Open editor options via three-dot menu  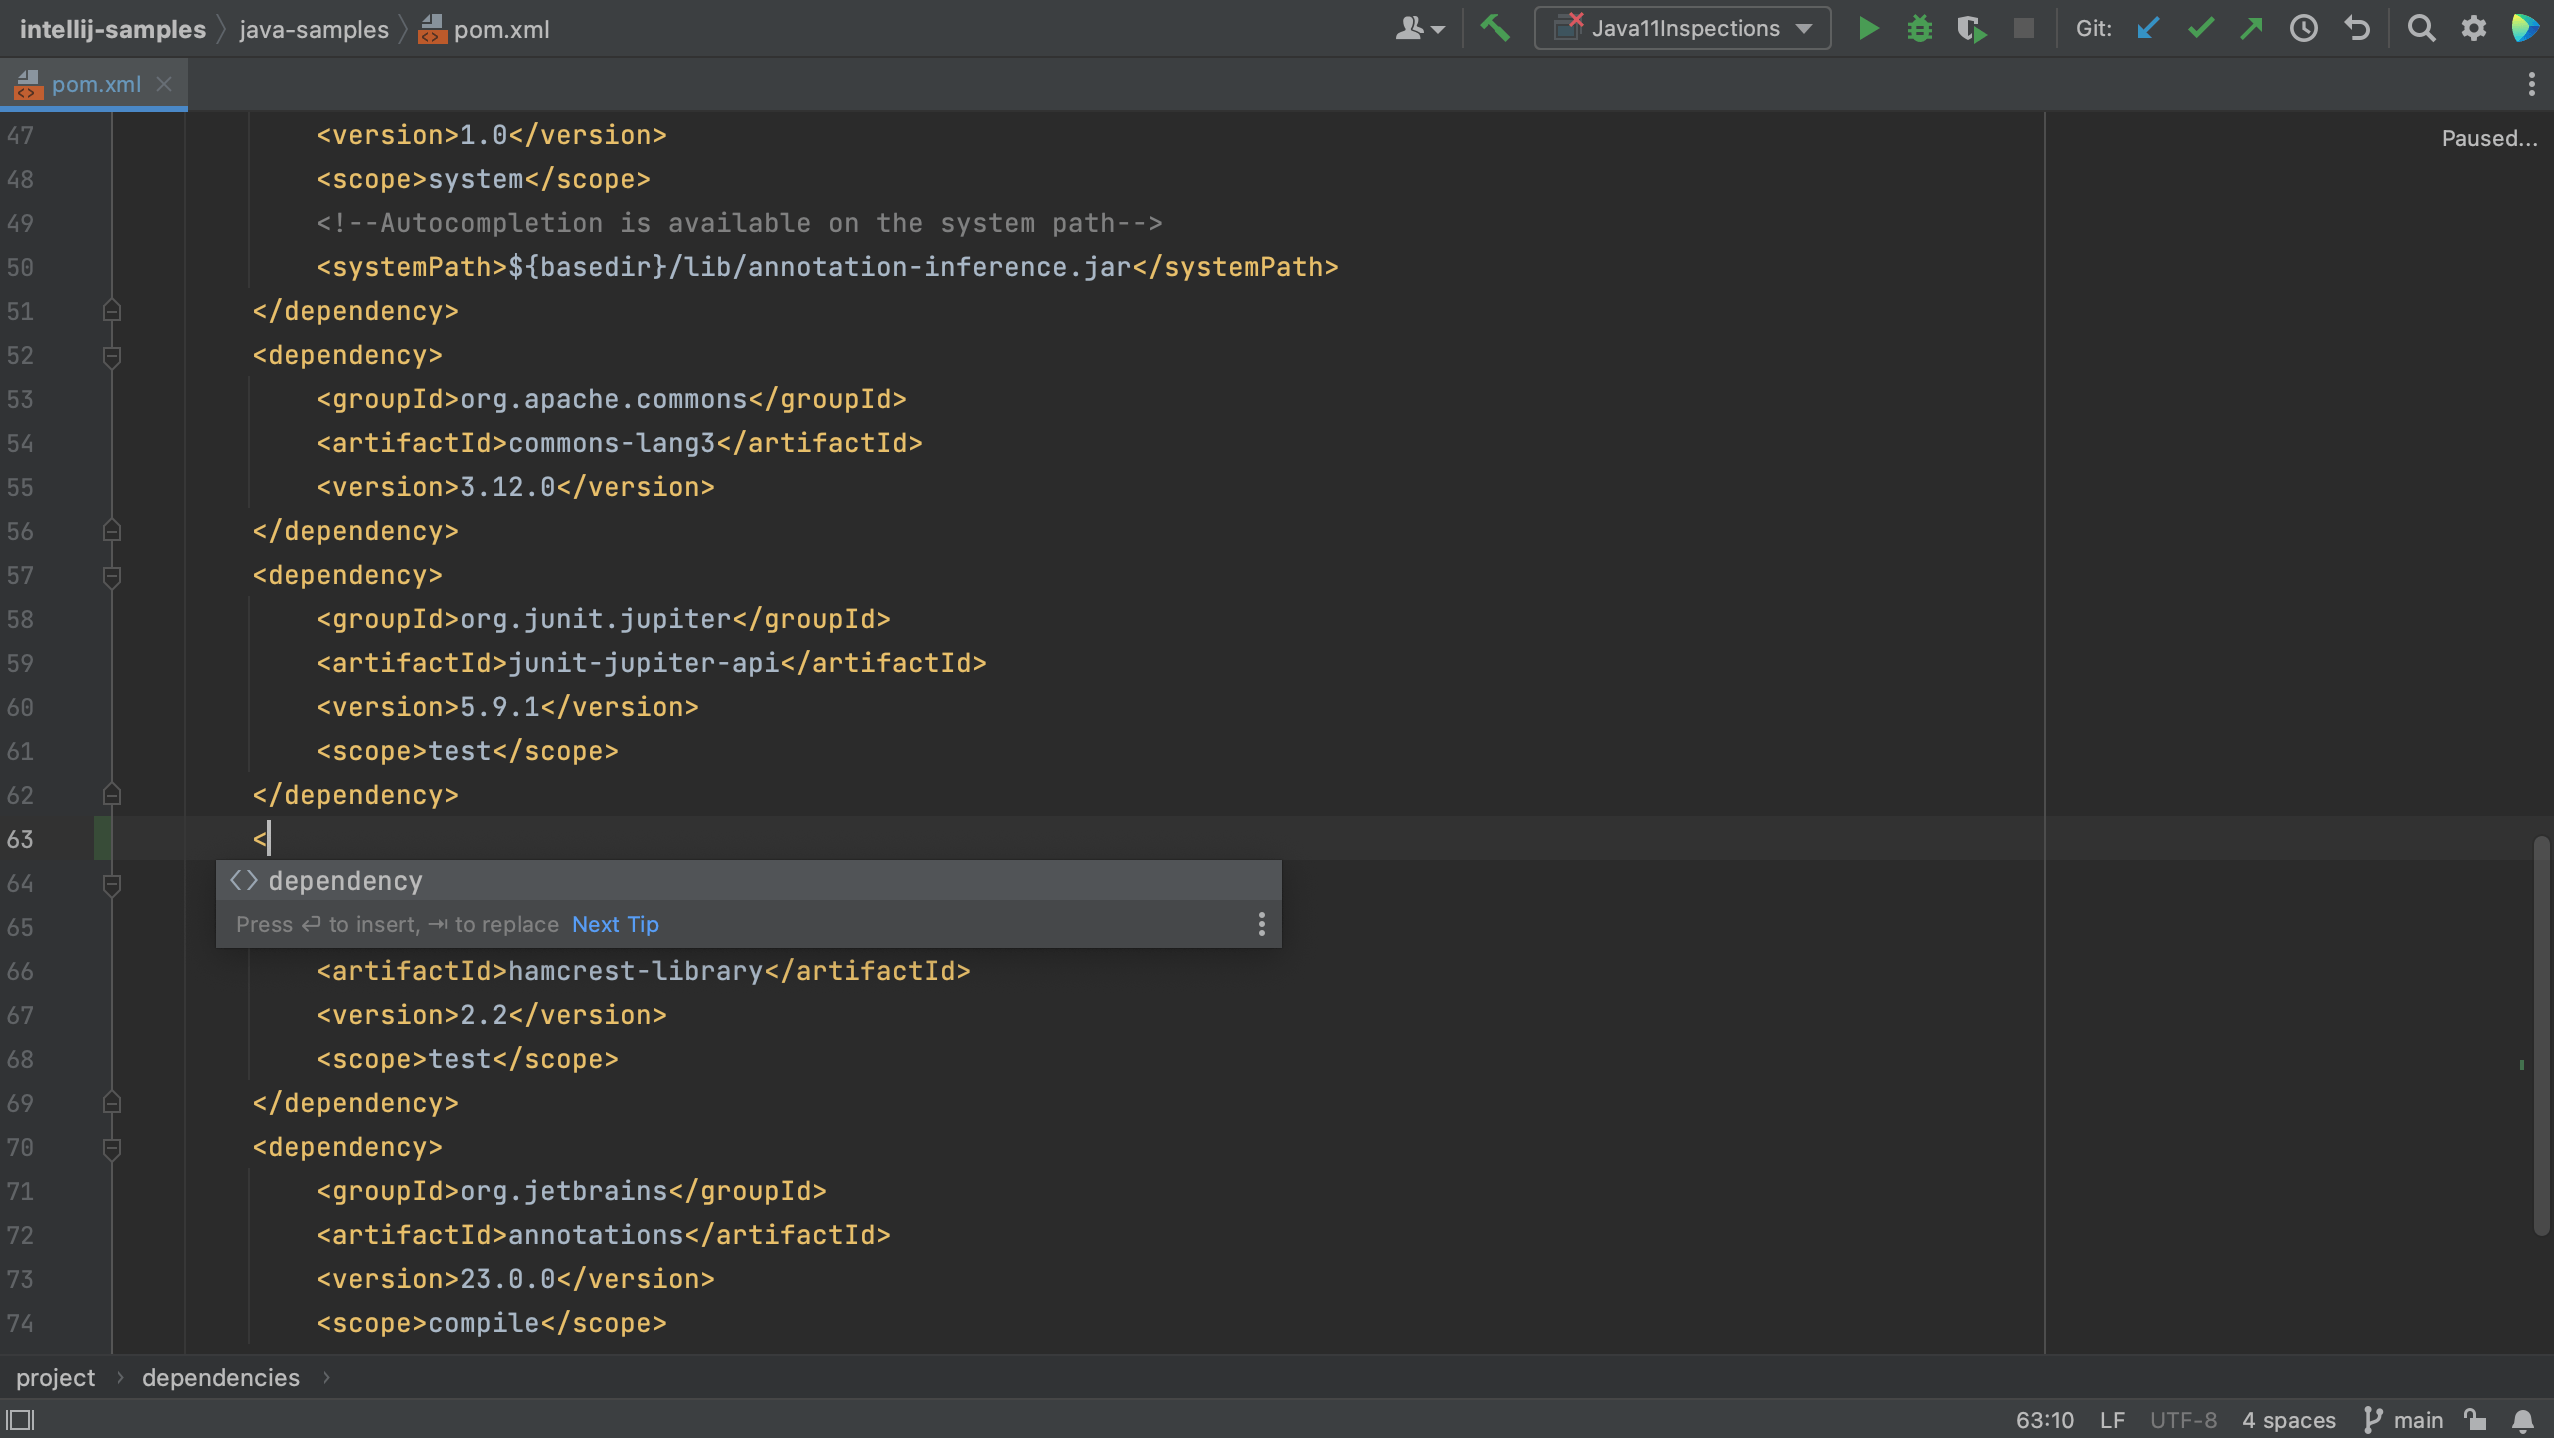point(2530,83)
